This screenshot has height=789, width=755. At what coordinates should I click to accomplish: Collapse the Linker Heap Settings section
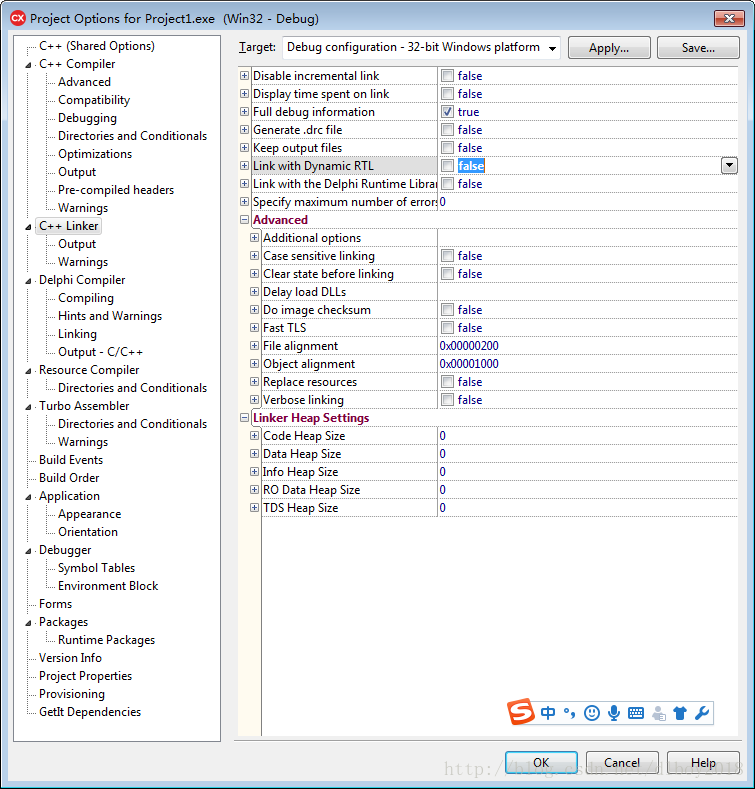coord(245,418)
